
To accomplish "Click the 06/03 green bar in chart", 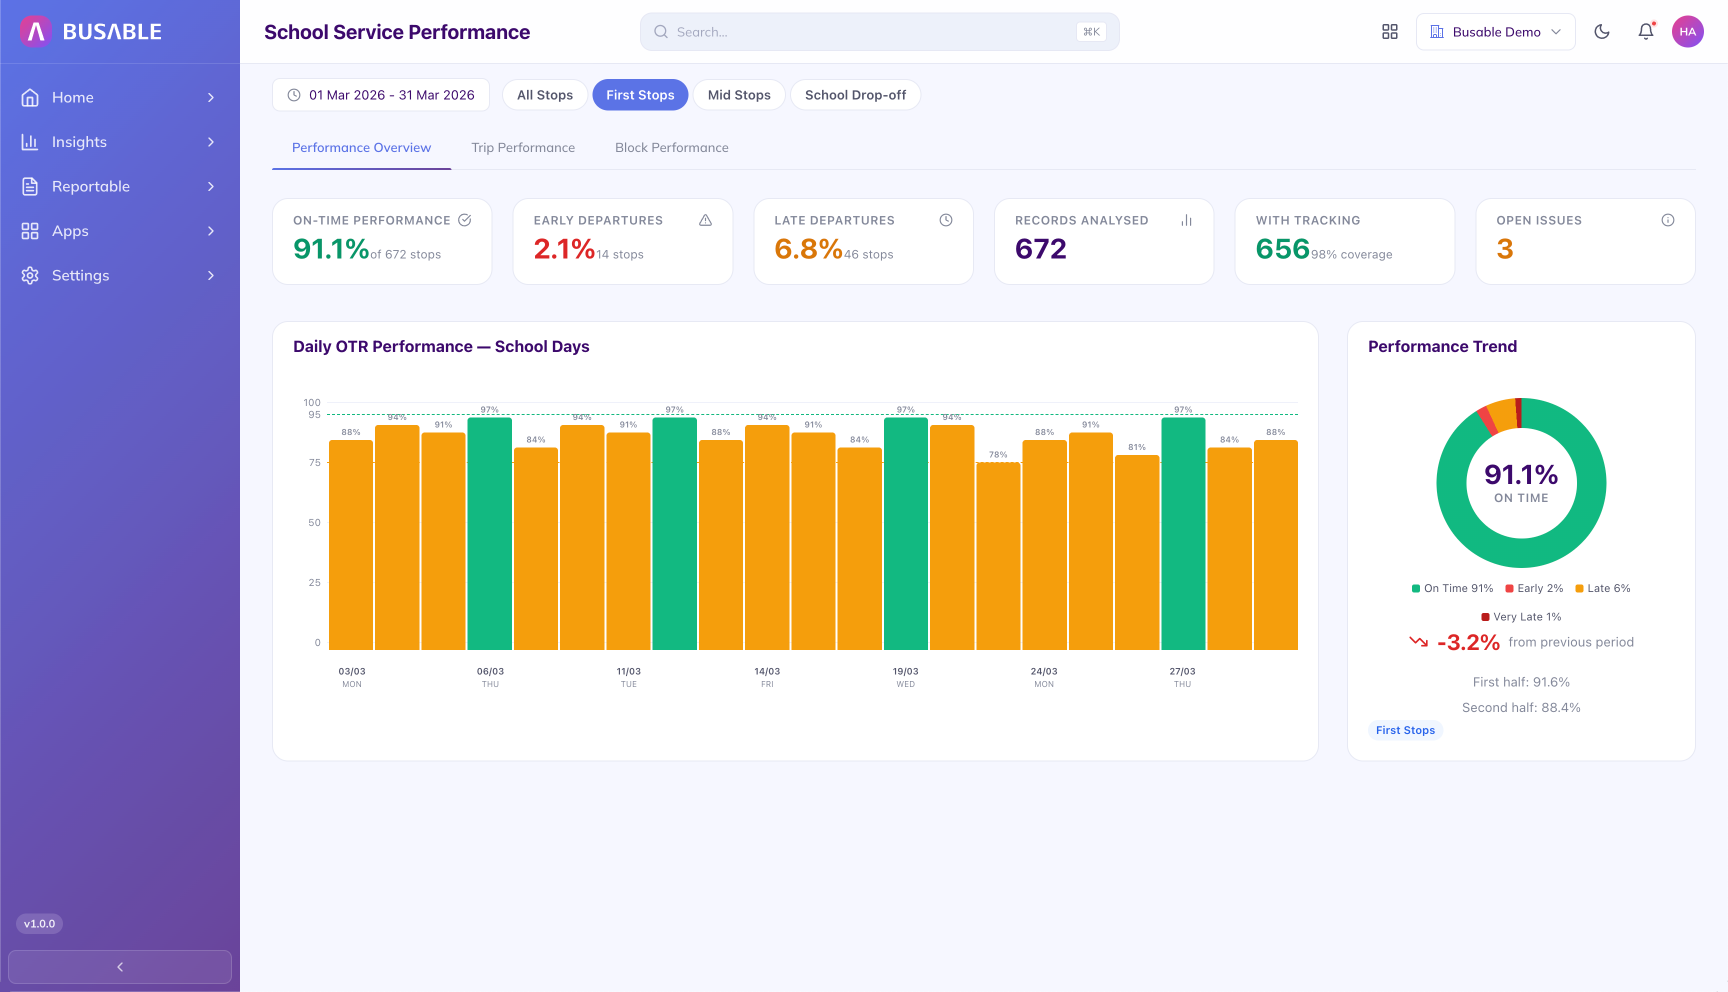I will coord(490,534).
